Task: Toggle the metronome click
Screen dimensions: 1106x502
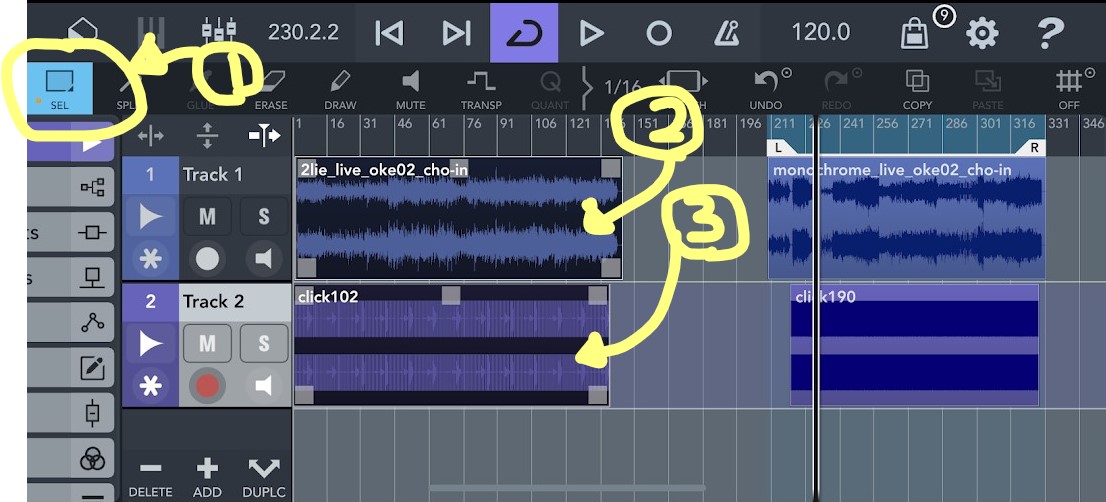Action: (726, 32)
